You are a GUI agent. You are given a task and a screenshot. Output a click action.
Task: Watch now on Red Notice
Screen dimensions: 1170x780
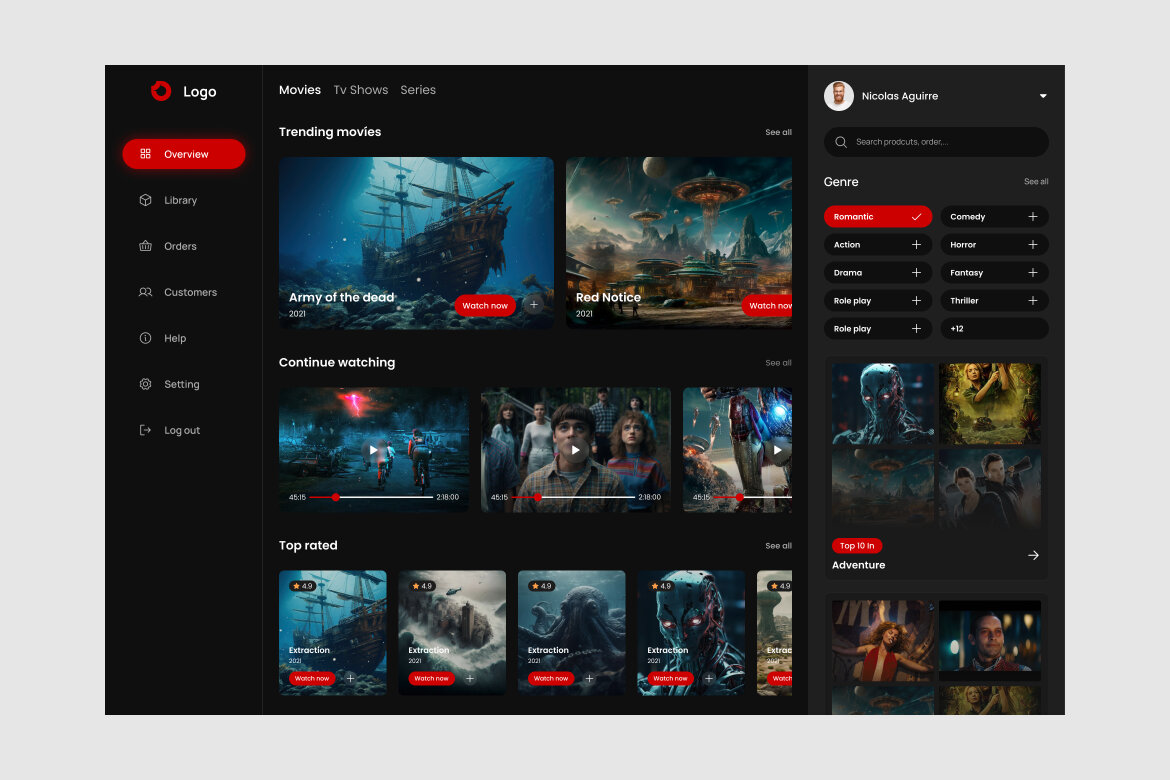click(769, 305)
